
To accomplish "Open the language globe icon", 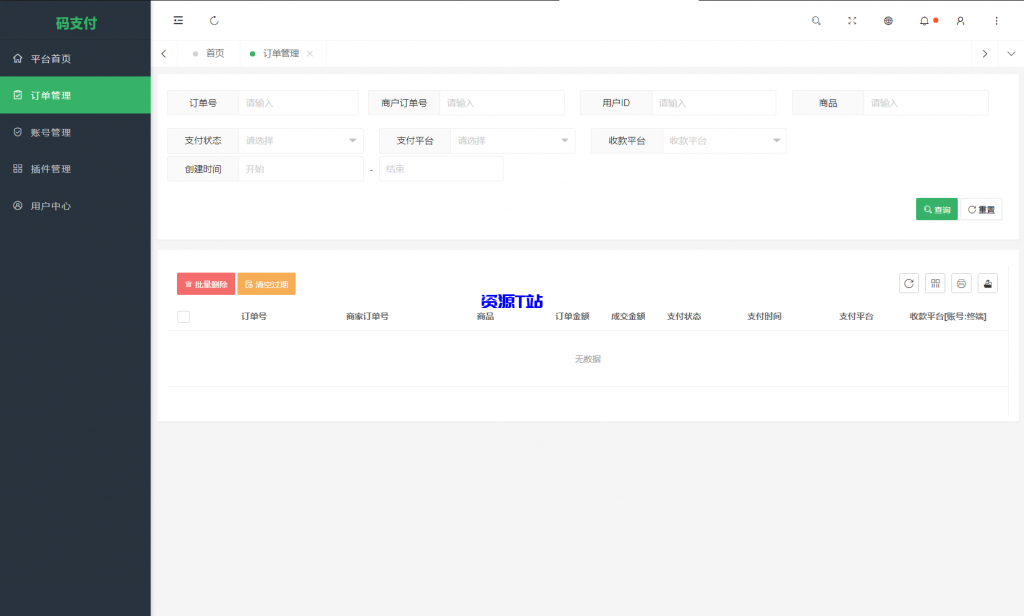I will pyautogui.click(x=888, y=20).
